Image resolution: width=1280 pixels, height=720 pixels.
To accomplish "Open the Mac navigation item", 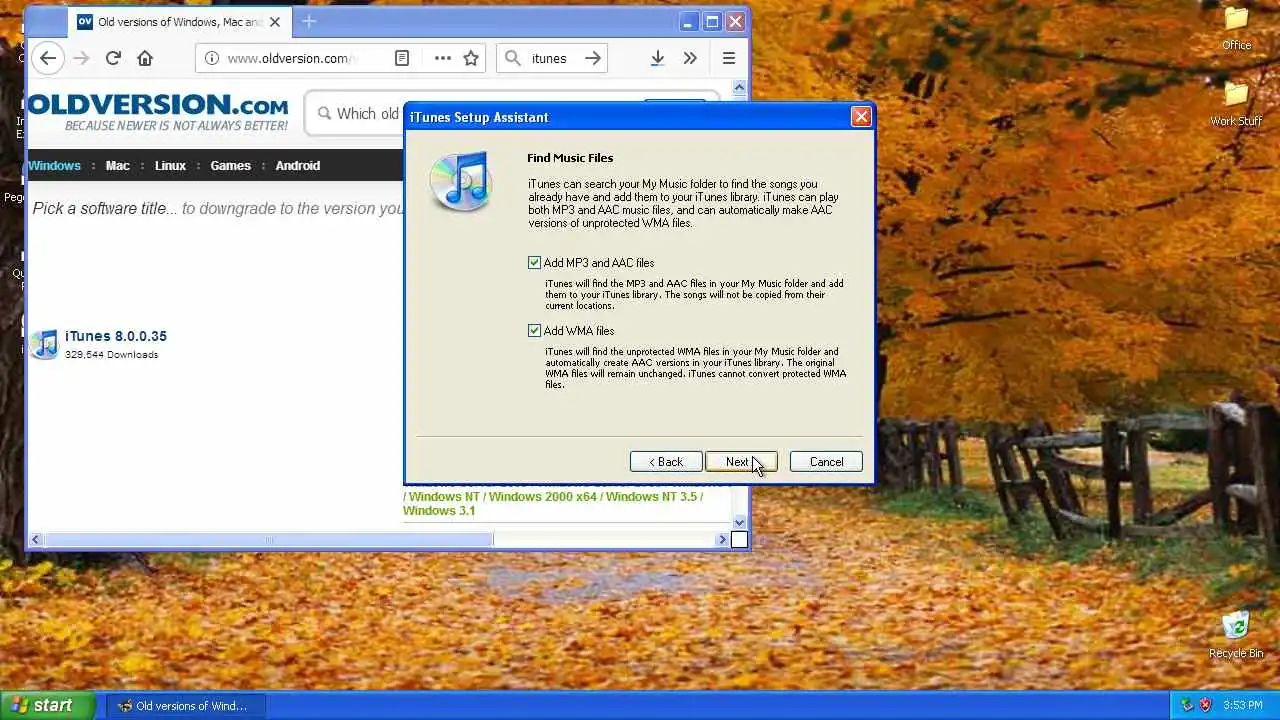I will 118,166.
